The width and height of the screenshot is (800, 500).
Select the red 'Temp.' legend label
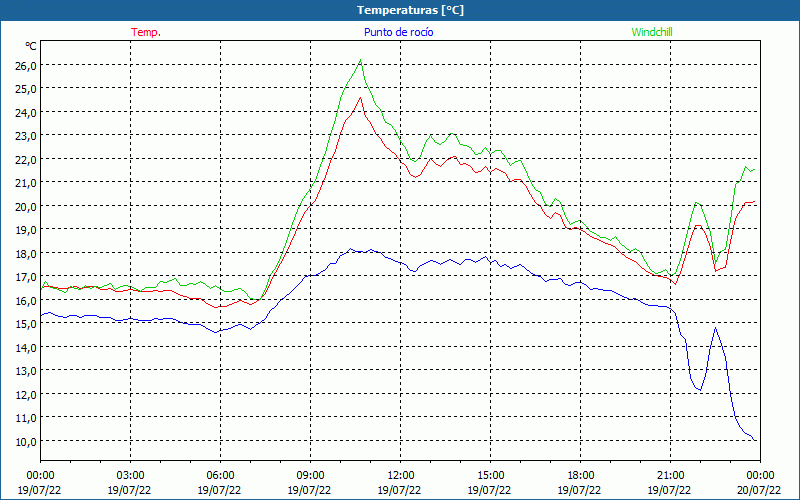(146, 32)
